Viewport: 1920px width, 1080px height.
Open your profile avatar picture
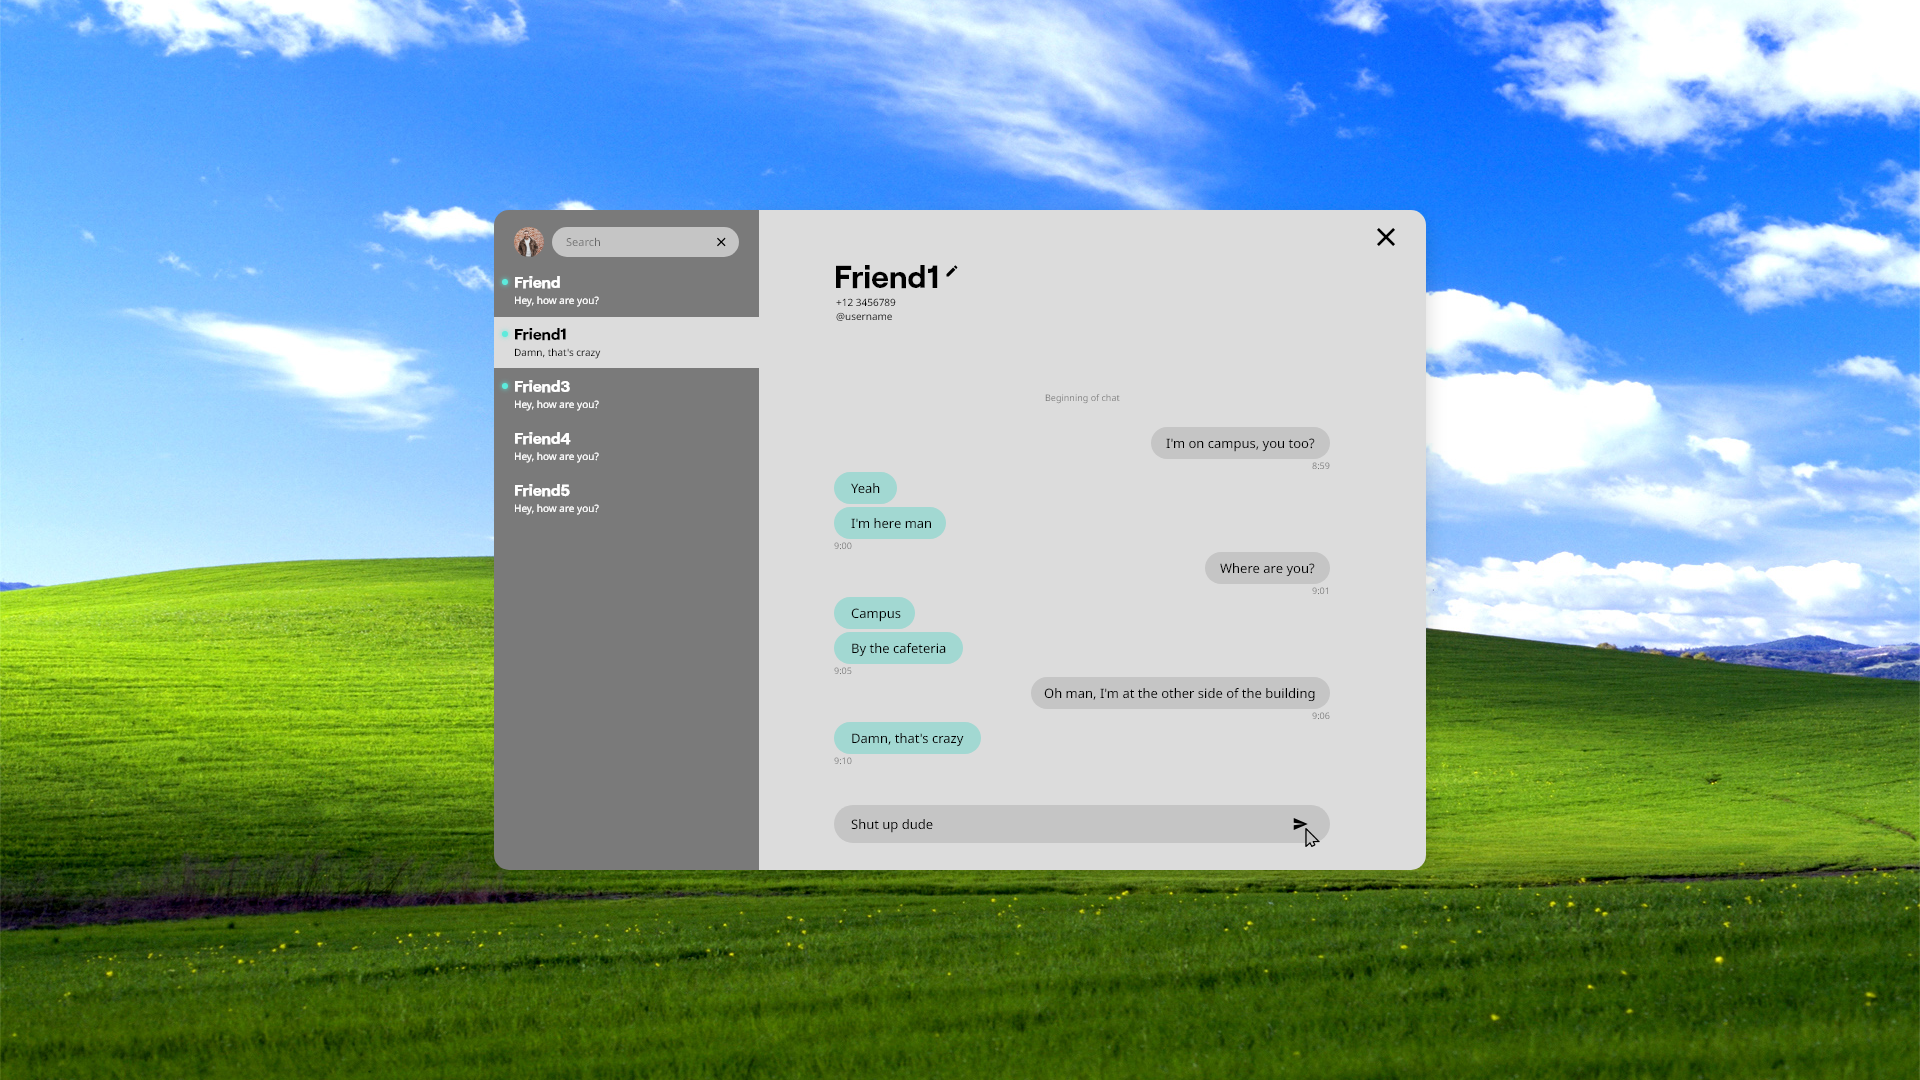(x=528, y=242)
